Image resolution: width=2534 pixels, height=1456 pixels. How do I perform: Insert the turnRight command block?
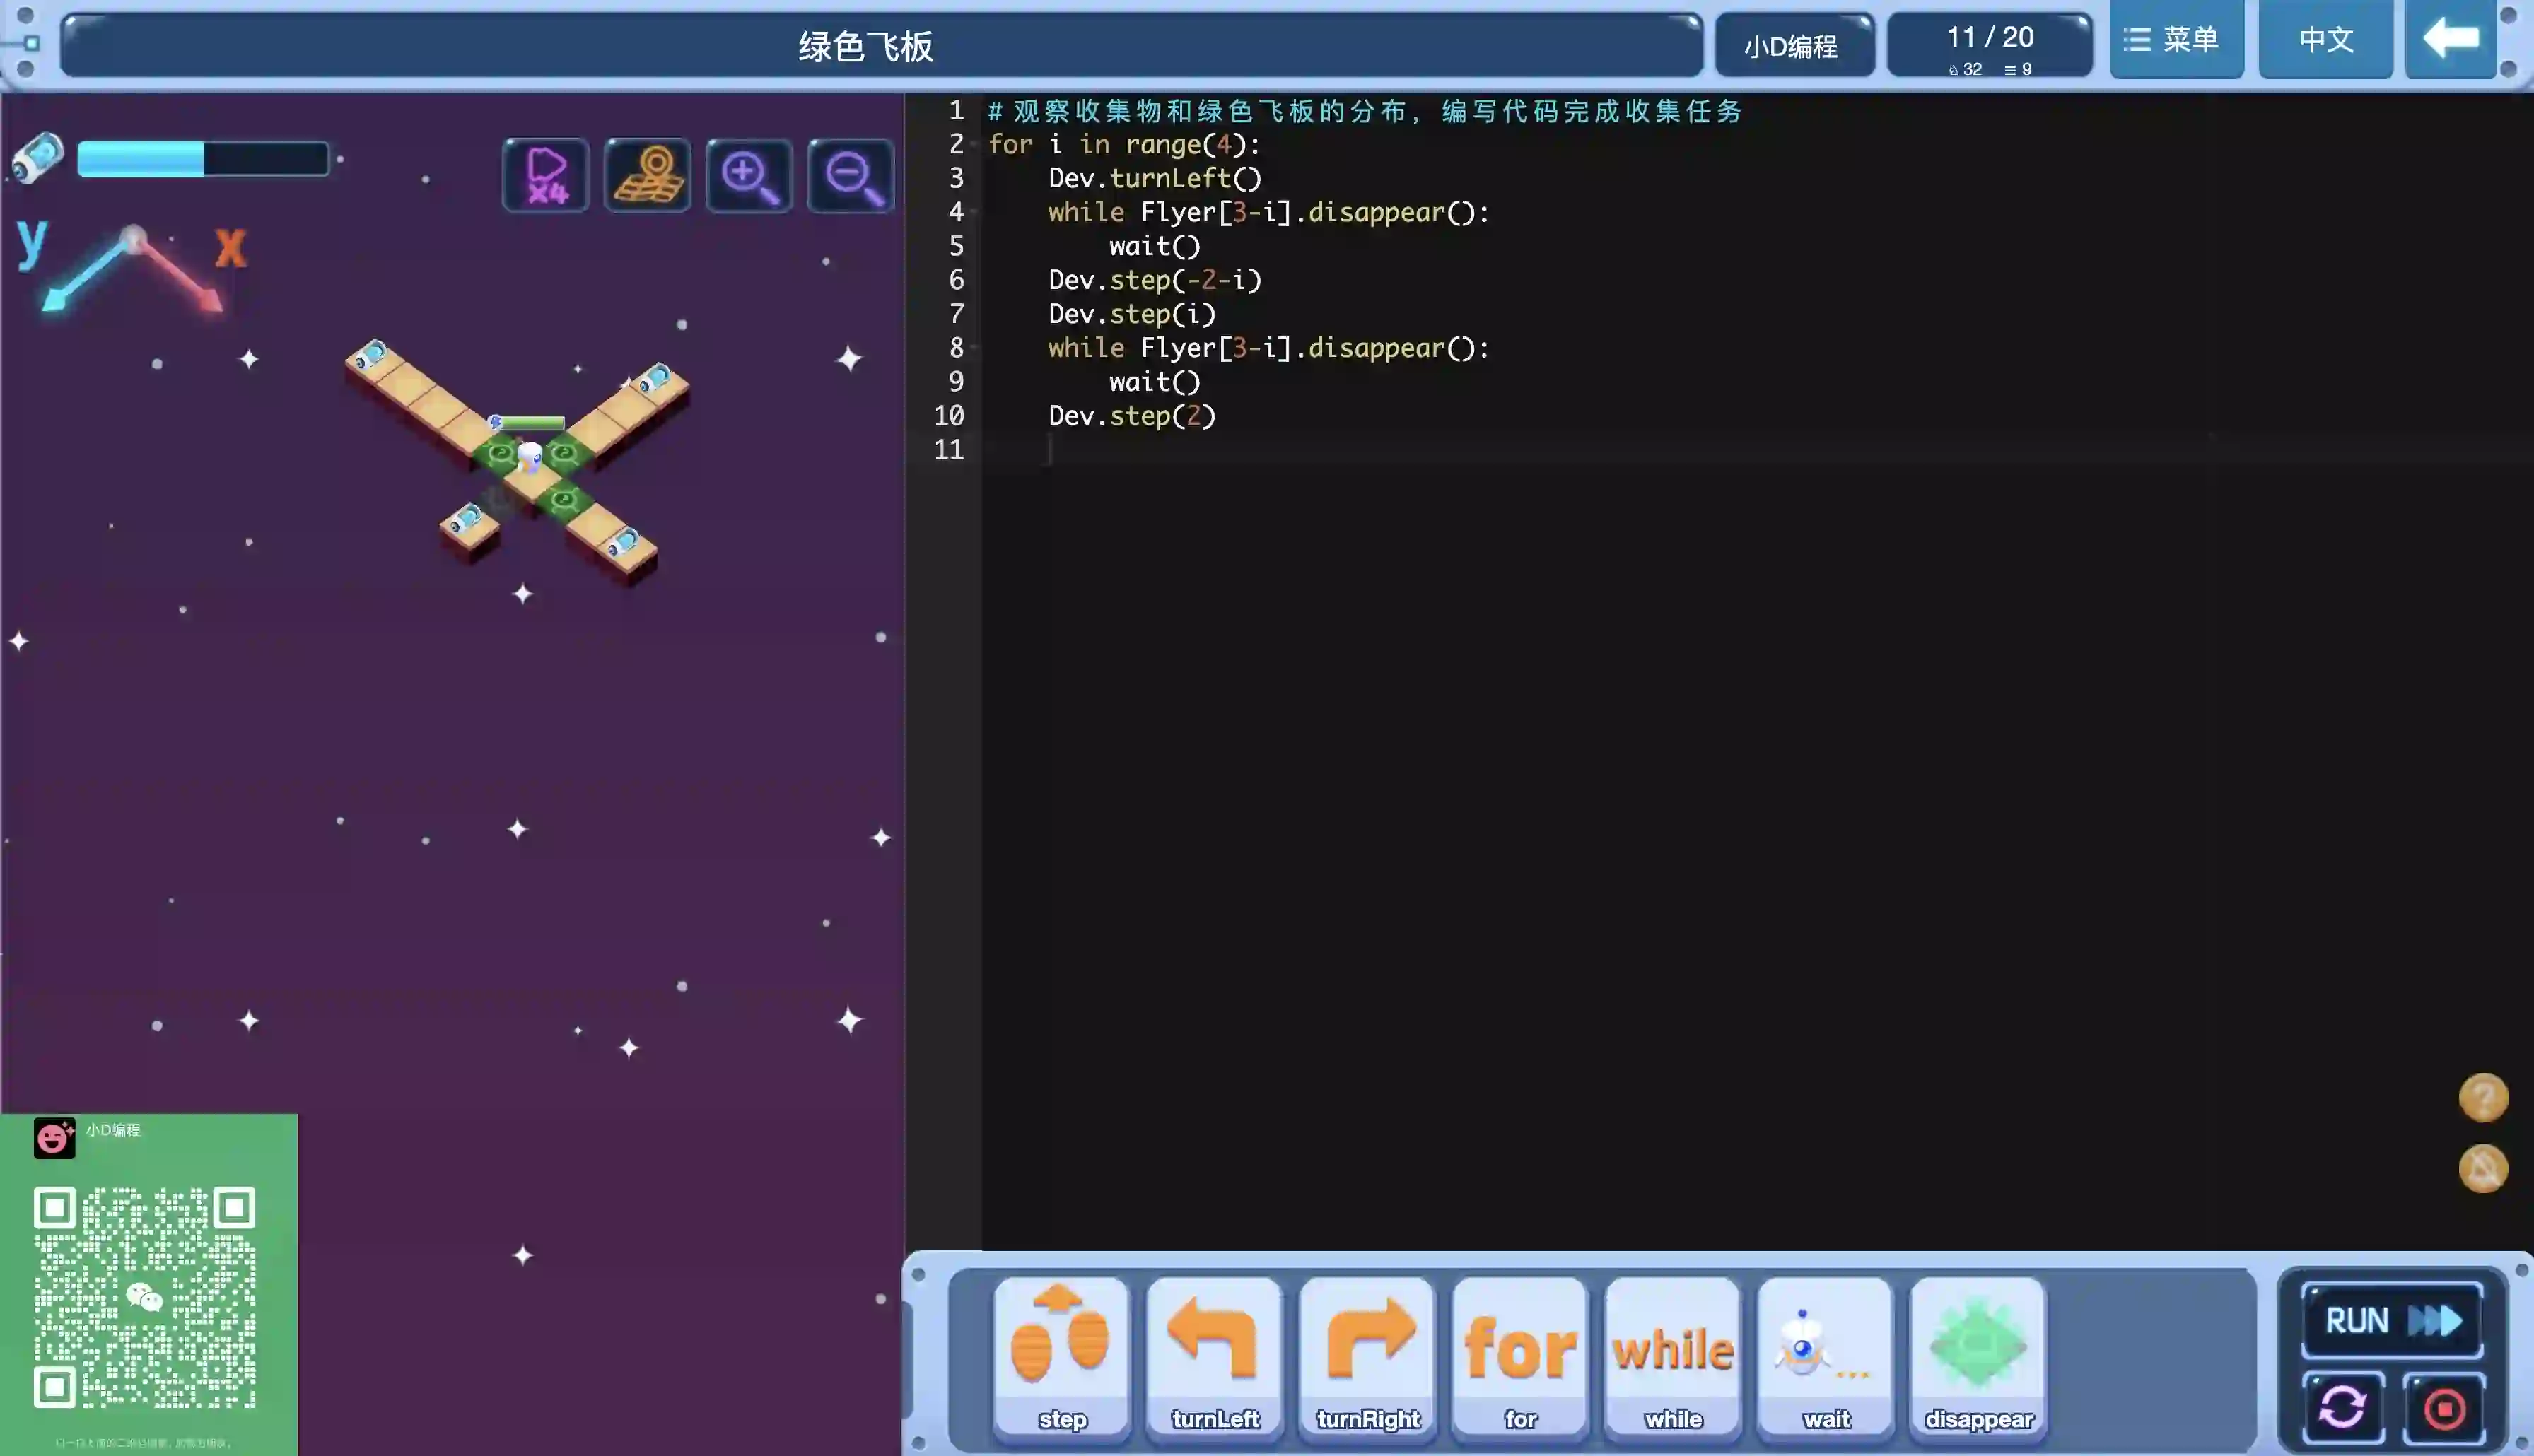click(1367, 1356)
